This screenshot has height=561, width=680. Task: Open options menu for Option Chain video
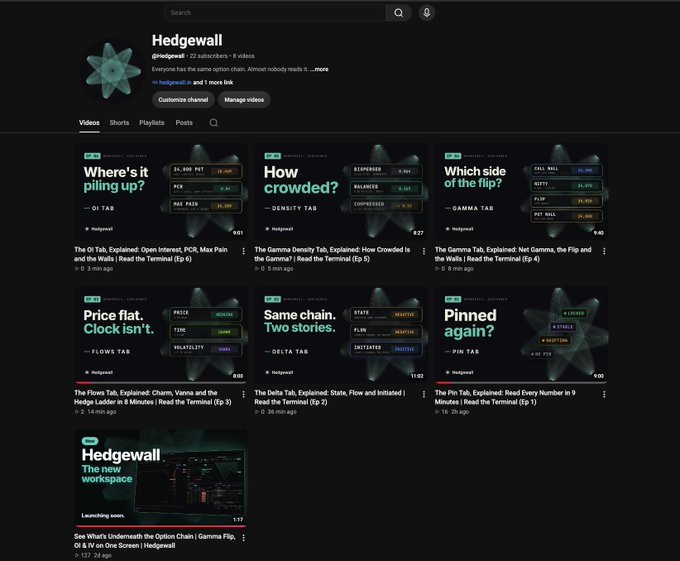pyautogui.click(x=243, y=538)
